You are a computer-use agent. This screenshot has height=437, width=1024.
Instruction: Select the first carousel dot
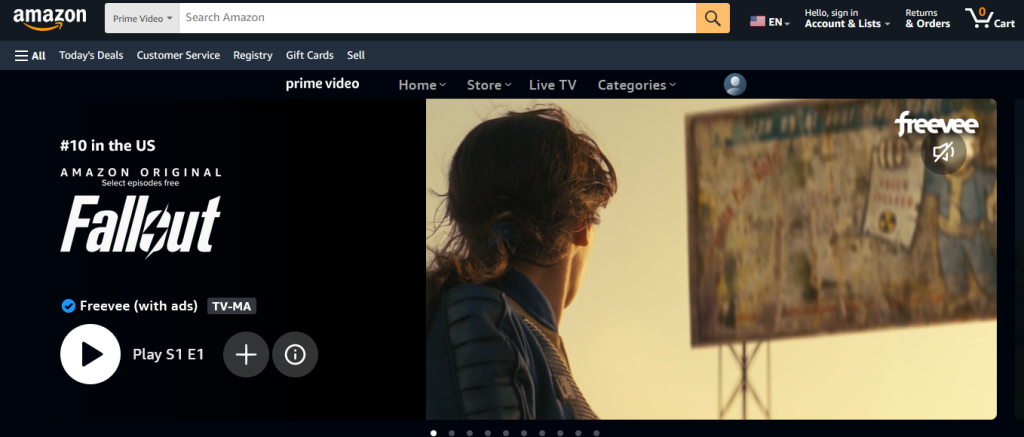[x=434, y=432]
